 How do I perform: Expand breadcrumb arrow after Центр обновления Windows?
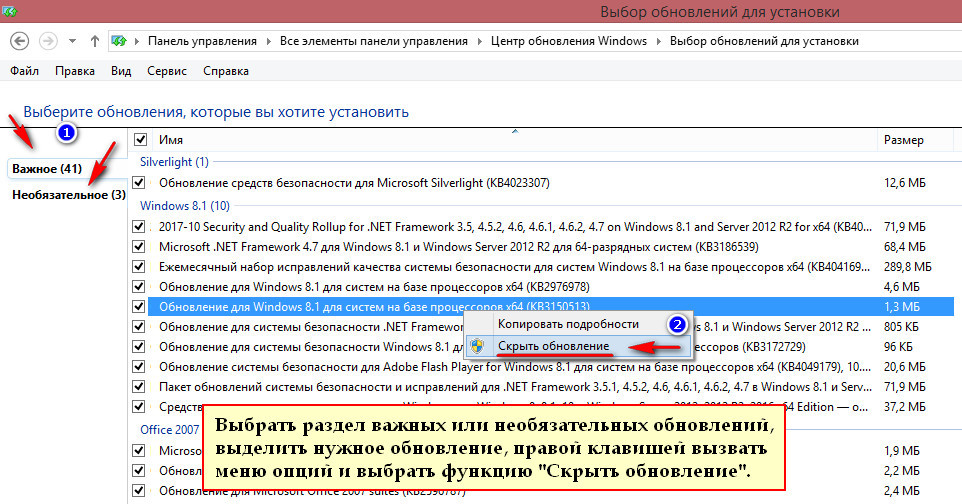coord(658,41)
